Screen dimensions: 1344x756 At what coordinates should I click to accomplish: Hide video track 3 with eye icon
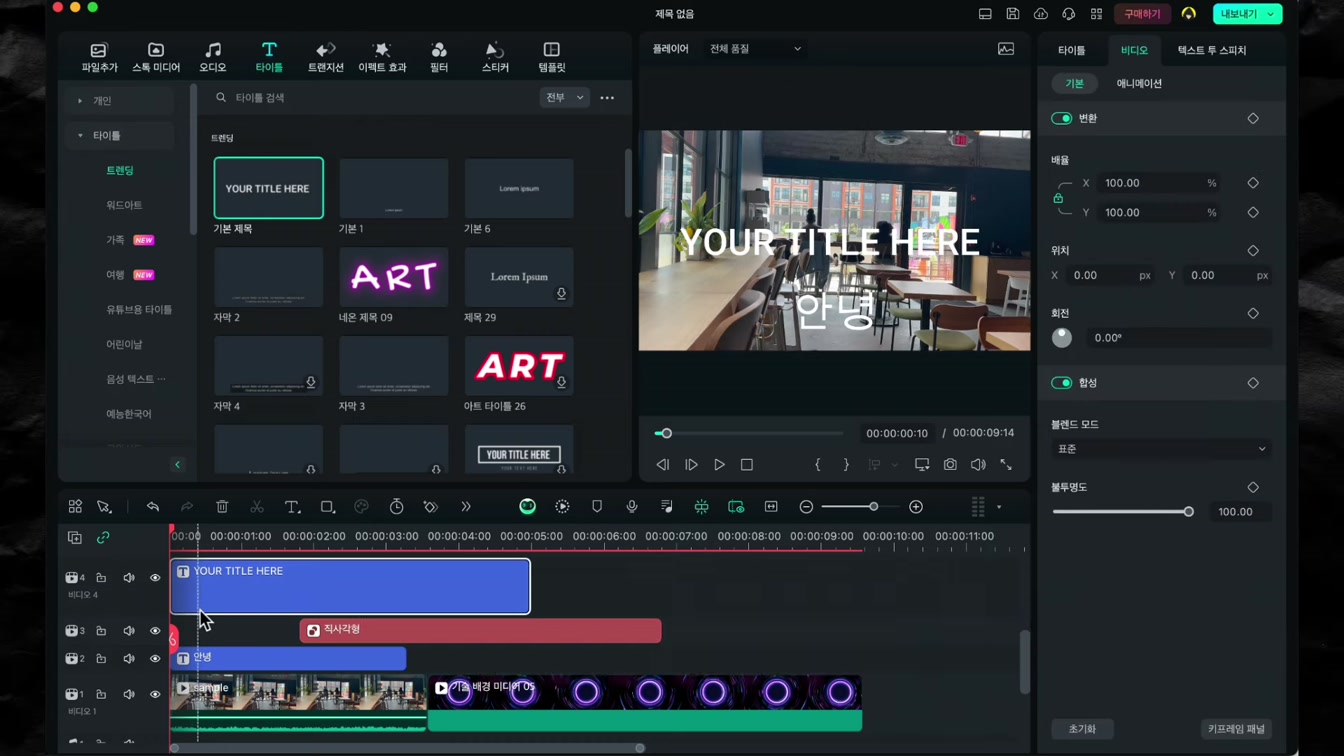pos(155,631)
